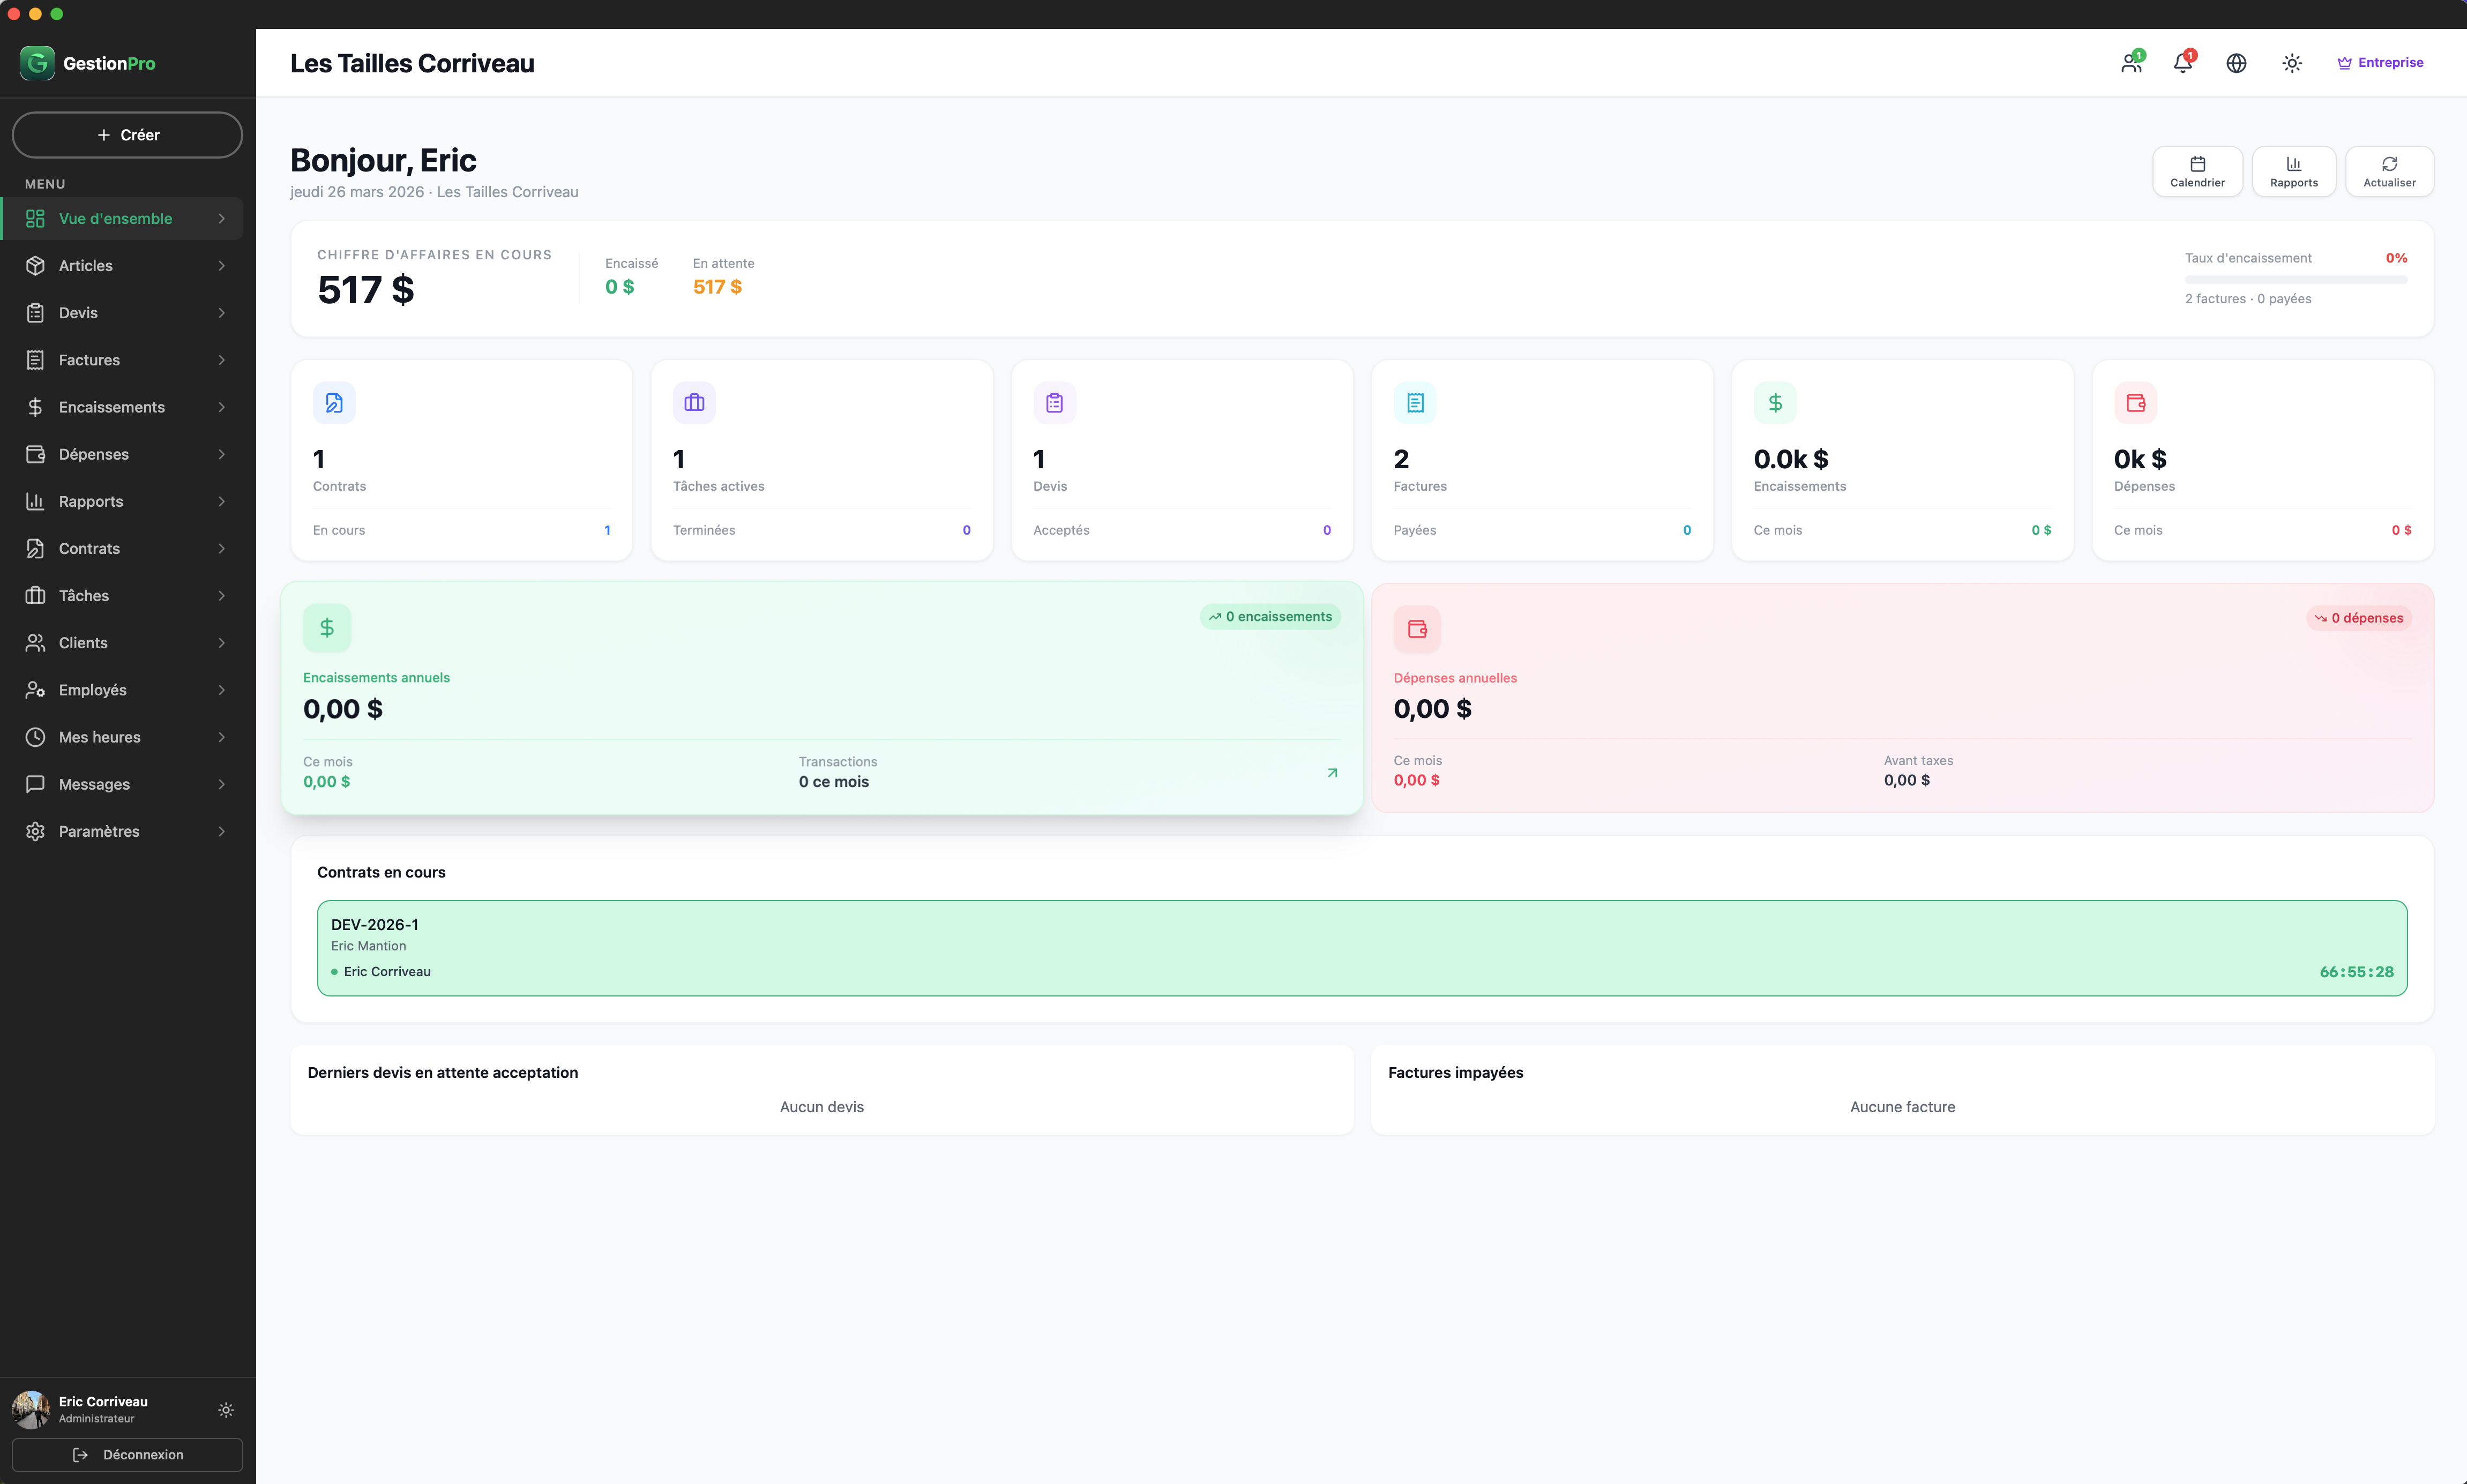Click the Factures icon in sidebar
This screenshot has width=2467, height=1484.
click(35, 360)
